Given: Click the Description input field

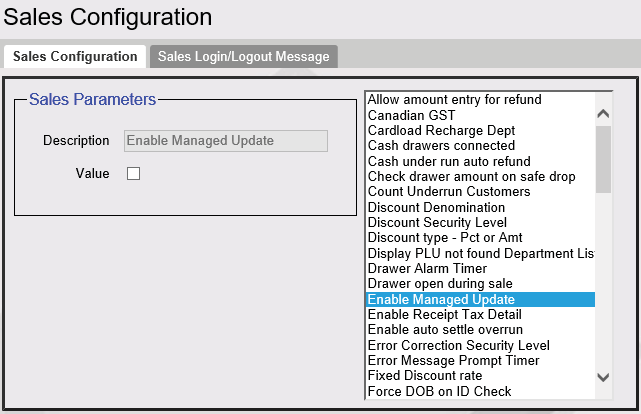Looking at the screenshot, I should [x=226, y=141].
